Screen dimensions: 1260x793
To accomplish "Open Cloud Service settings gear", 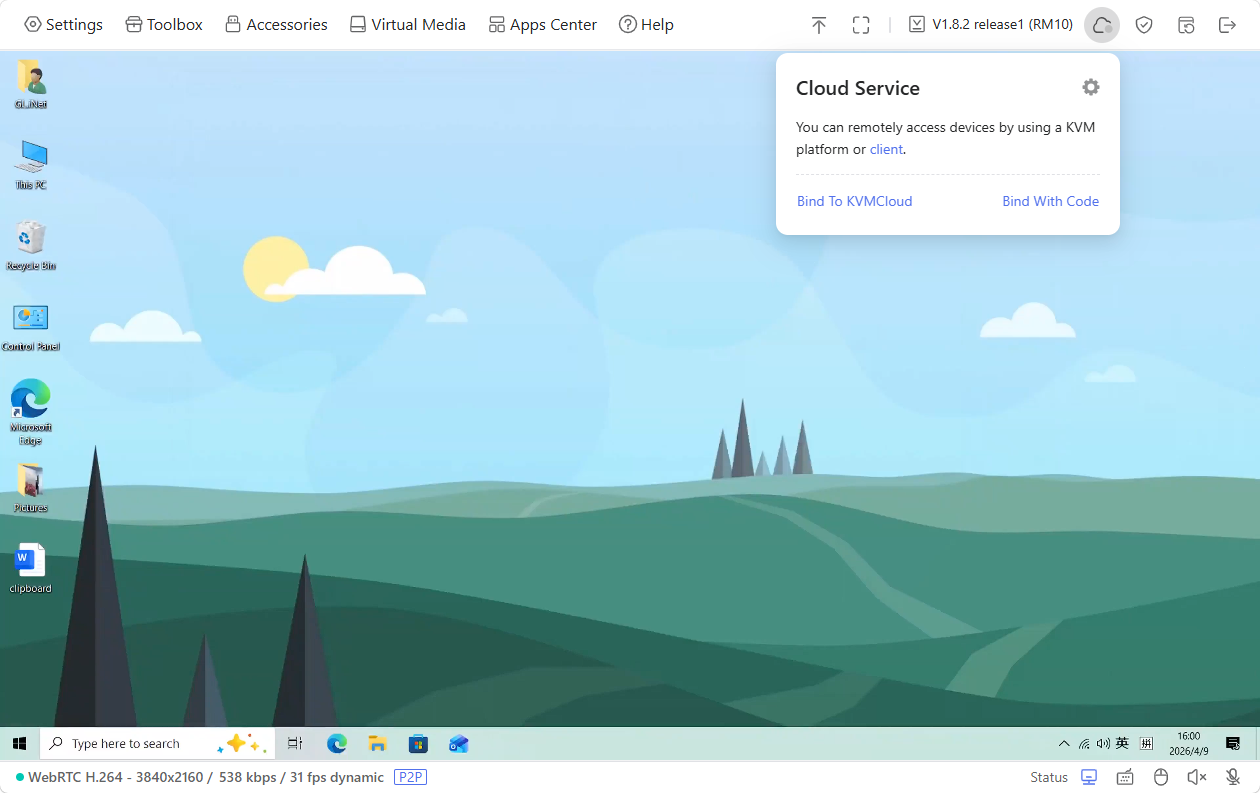I will pos(1090,88).
